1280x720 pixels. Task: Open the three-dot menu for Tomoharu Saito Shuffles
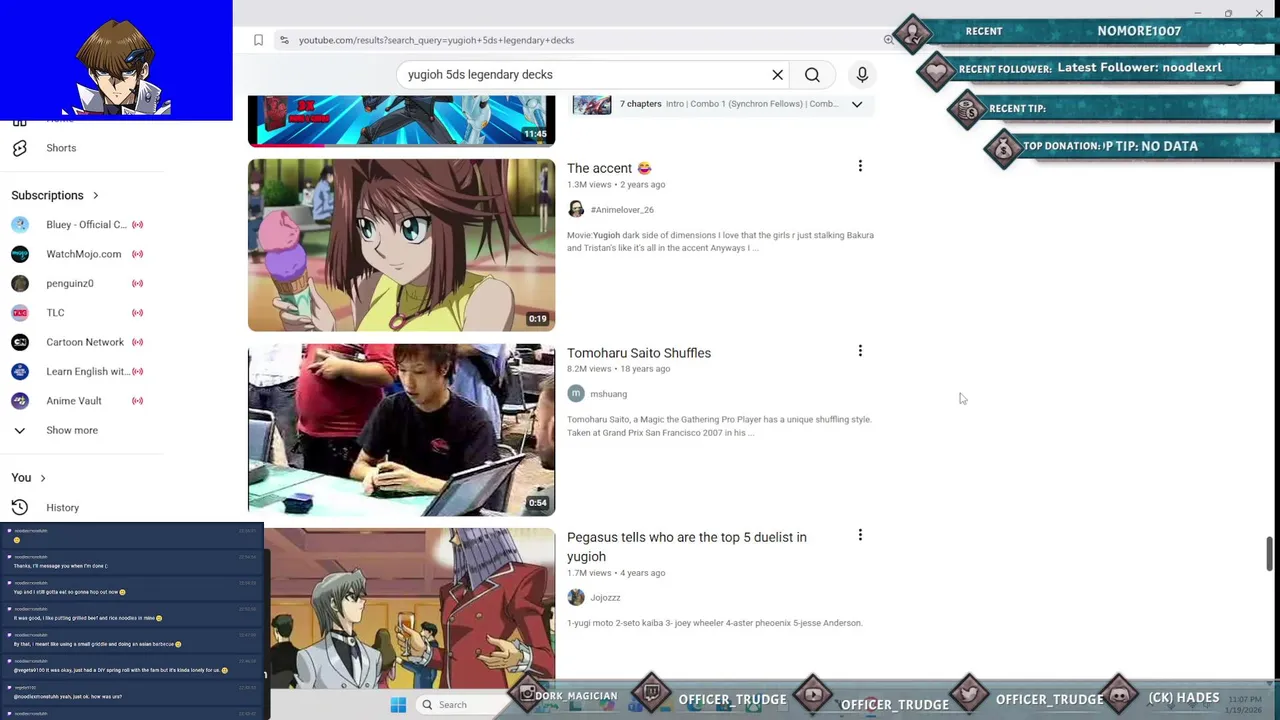(x=860, y=351)
